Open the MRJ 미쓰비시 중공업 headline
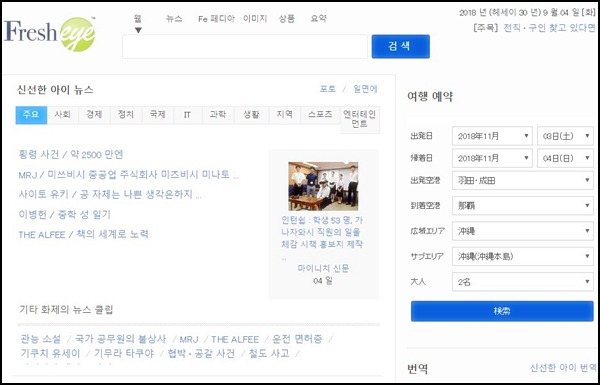 (129, 175)
